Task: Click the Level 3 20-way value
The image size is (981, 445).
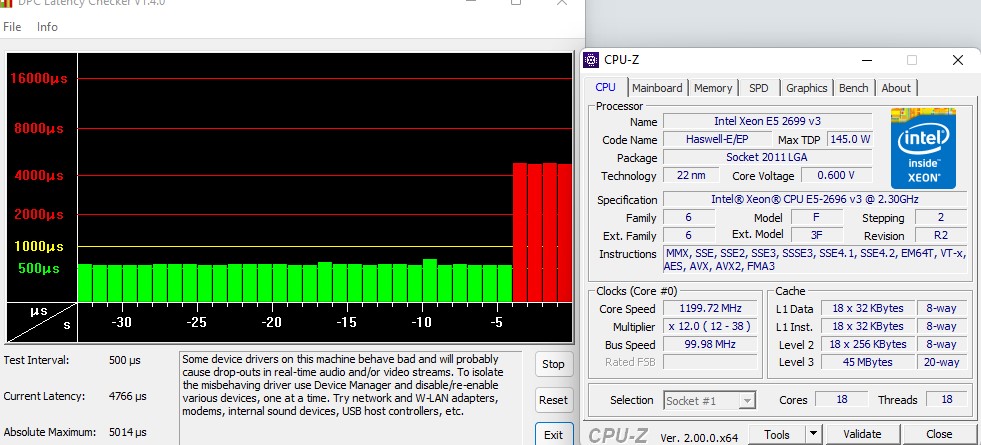Action: click(942, 362)
